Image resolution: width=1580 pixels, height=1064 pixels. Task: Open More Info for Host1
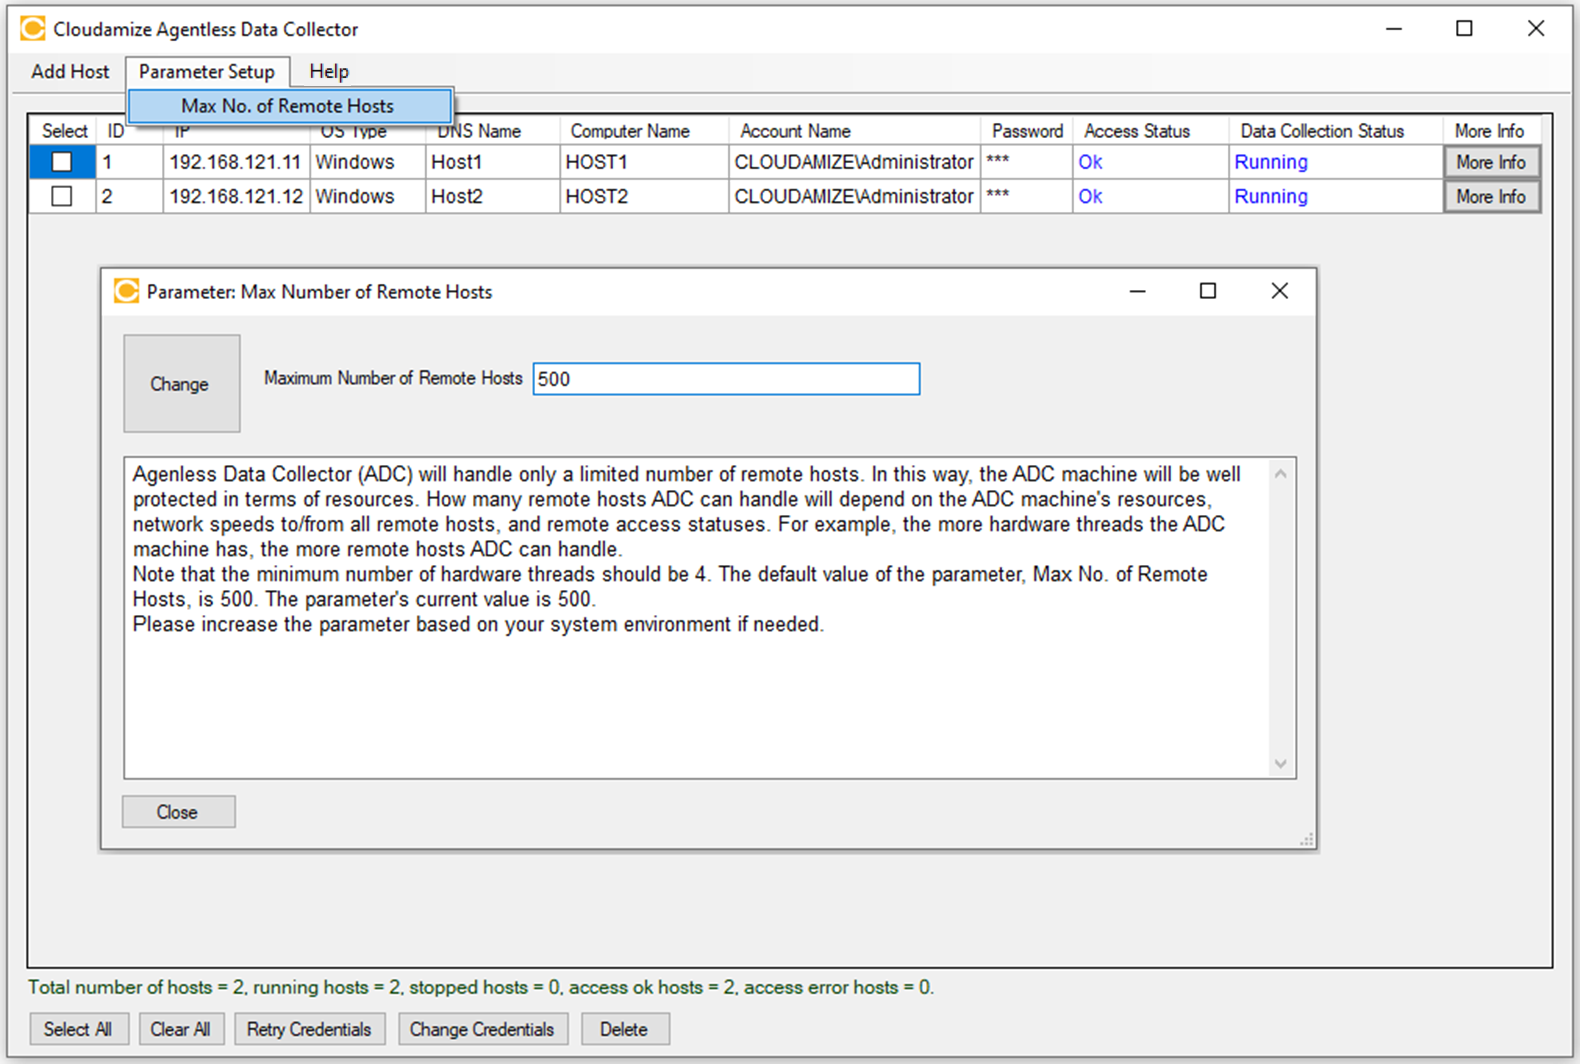click(1490, 162)
